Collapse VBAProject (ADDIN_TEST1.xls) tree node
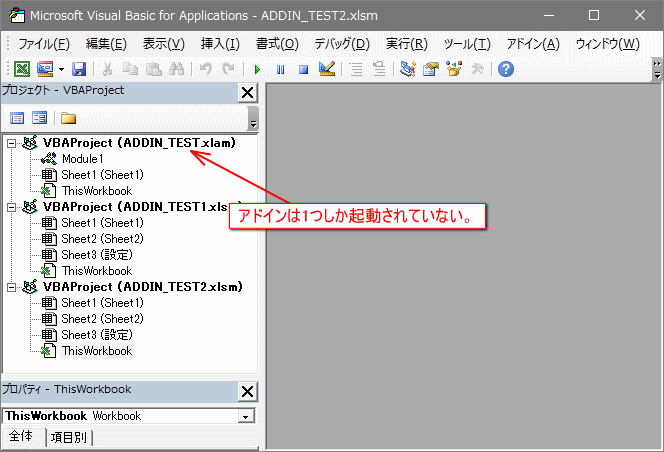The width and height of the screenshot is (664, 452). pos(11,207)
